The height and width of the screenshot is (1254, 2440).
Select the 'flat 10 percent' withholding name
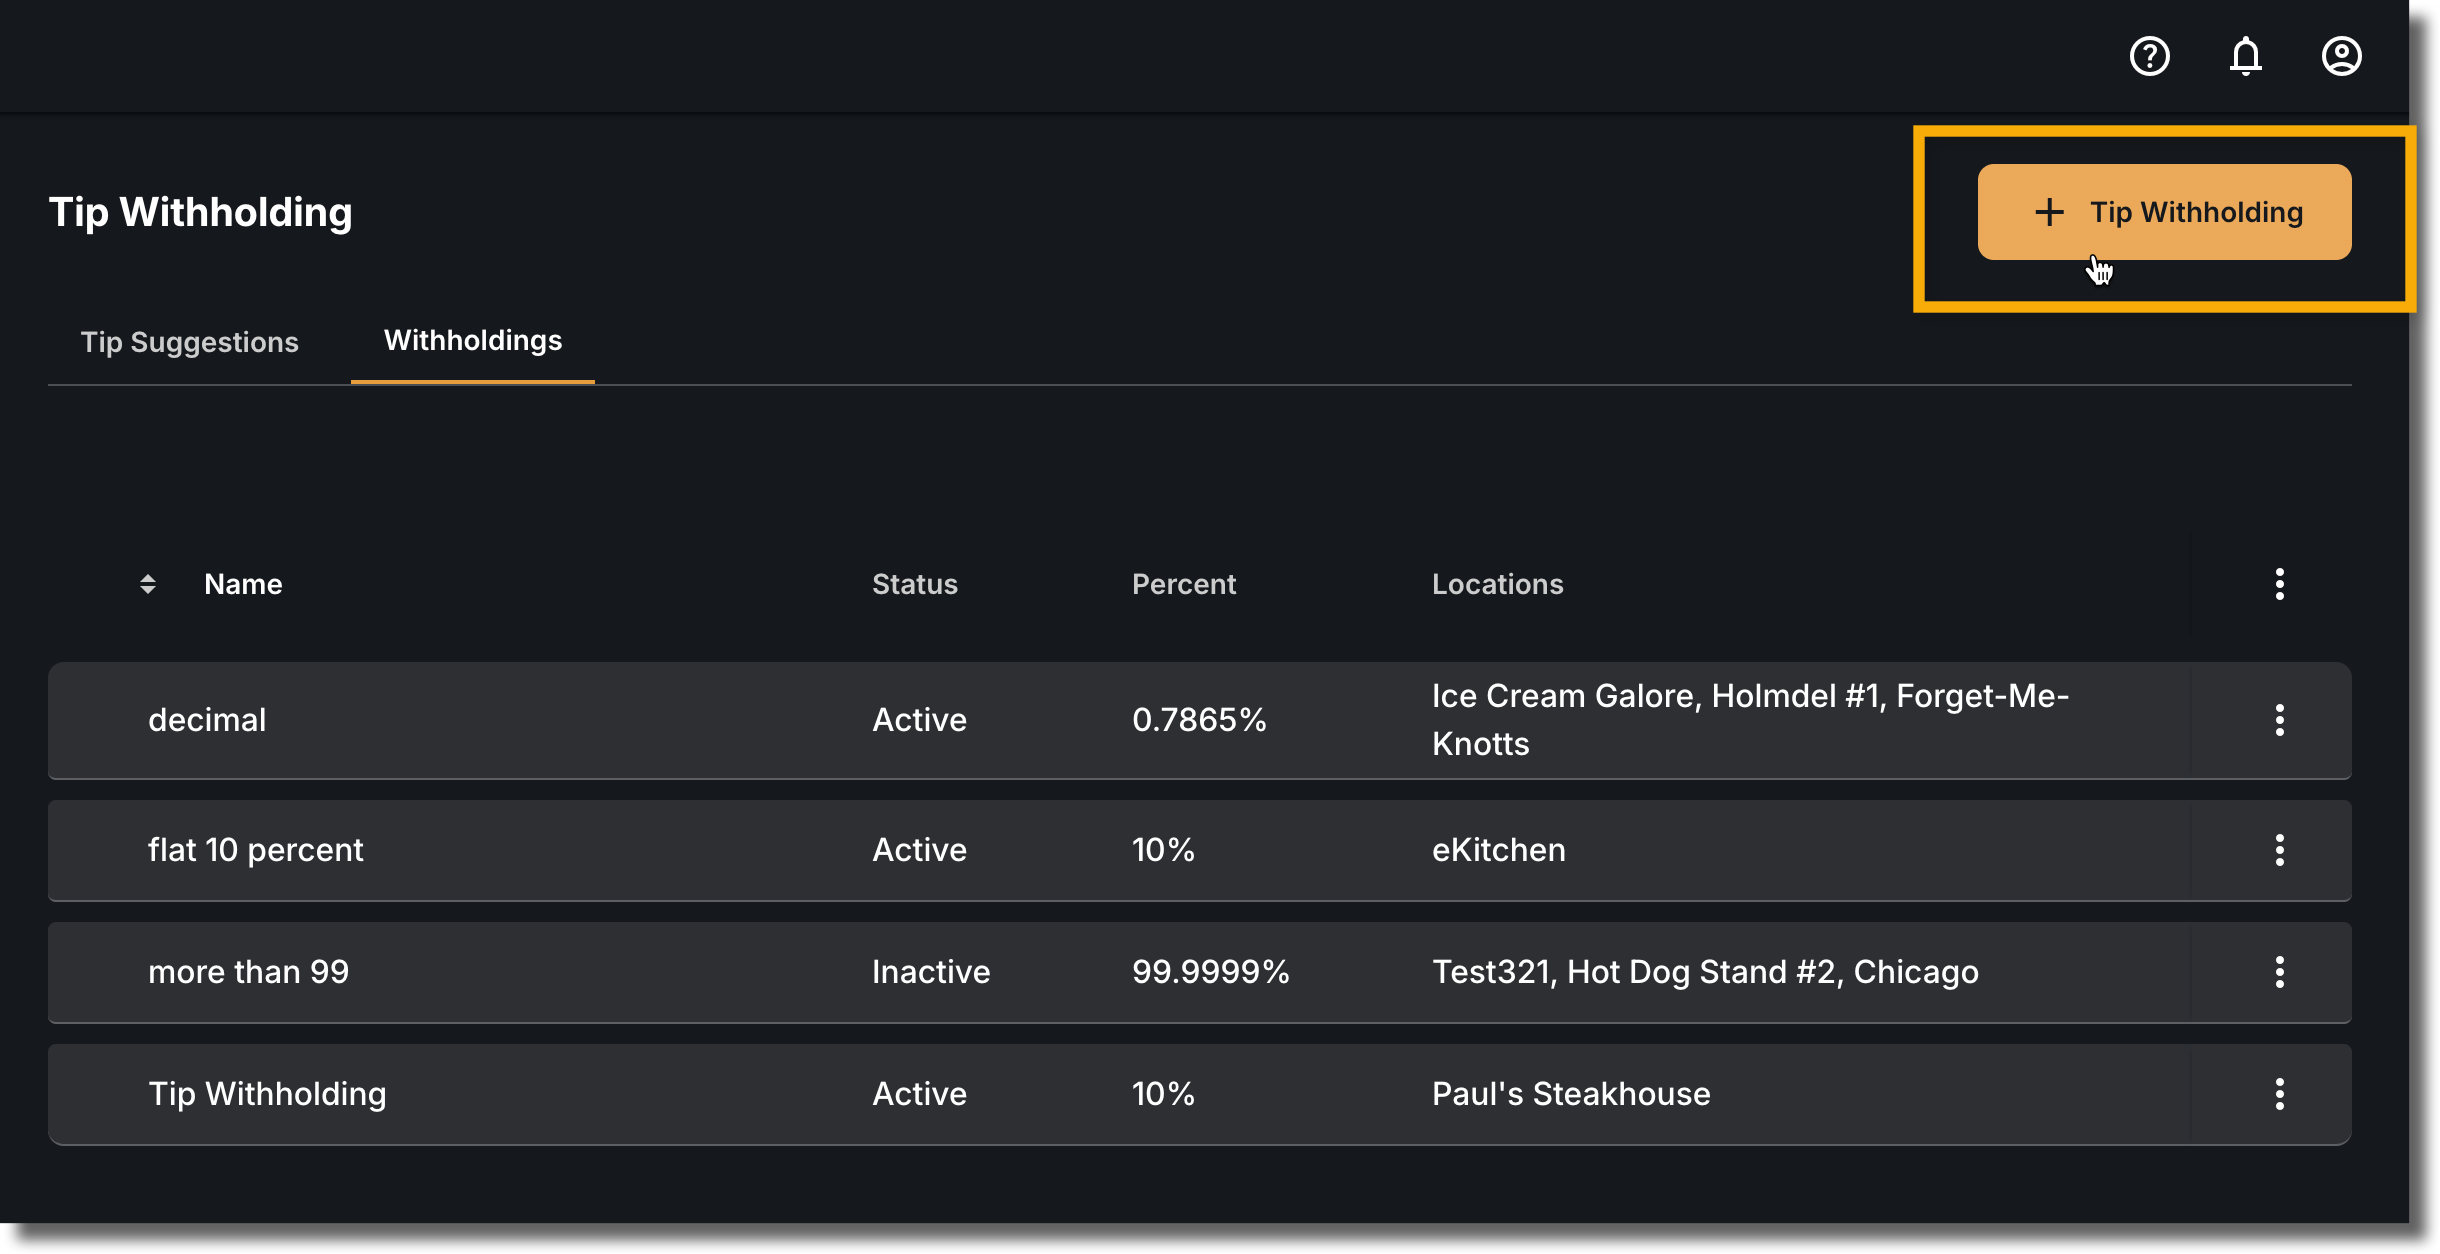256,850
